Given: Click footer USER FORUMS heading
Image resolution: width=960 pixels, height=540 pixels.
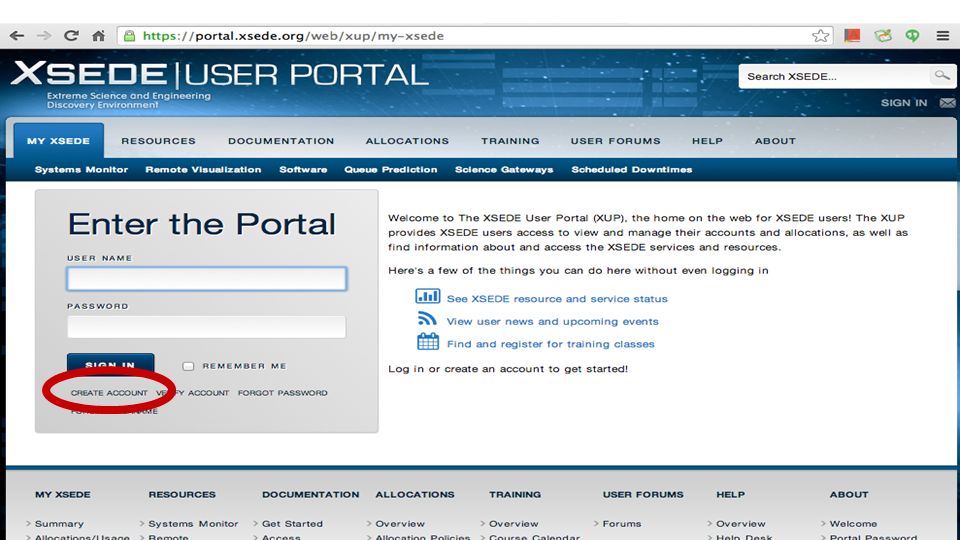Looking at the screenshot, I should click(x=643, y=494).
